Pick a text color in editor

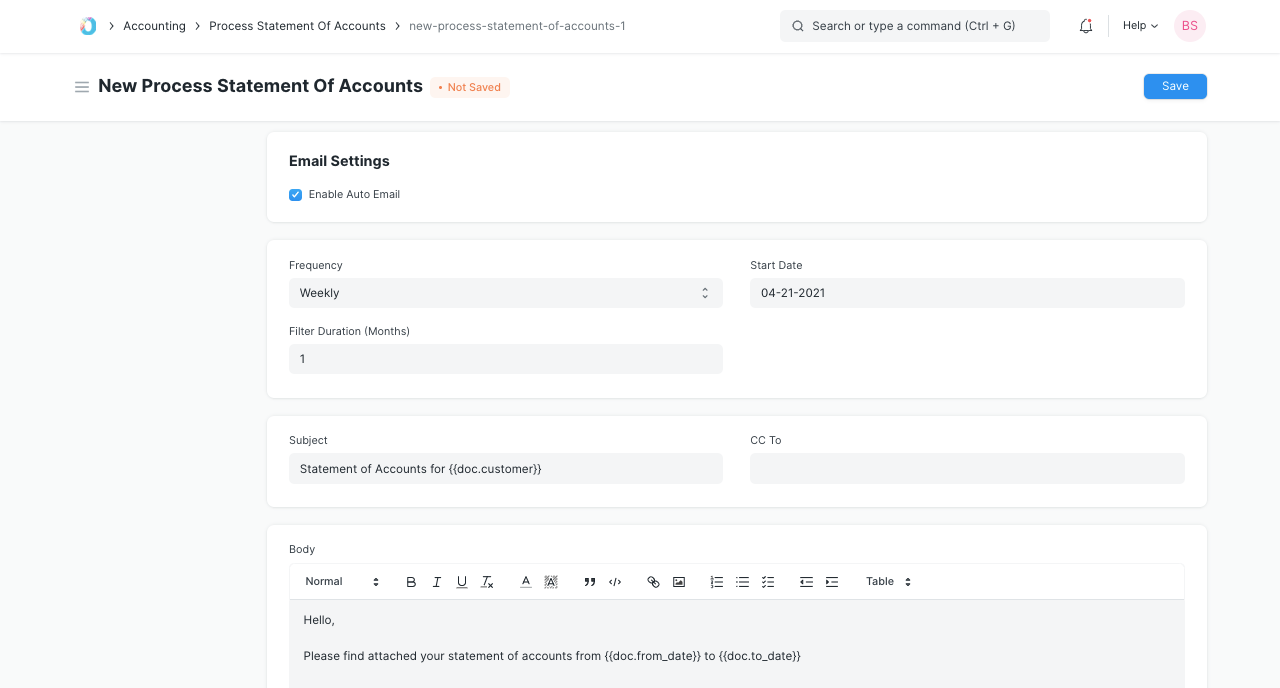tap(526, 582)
